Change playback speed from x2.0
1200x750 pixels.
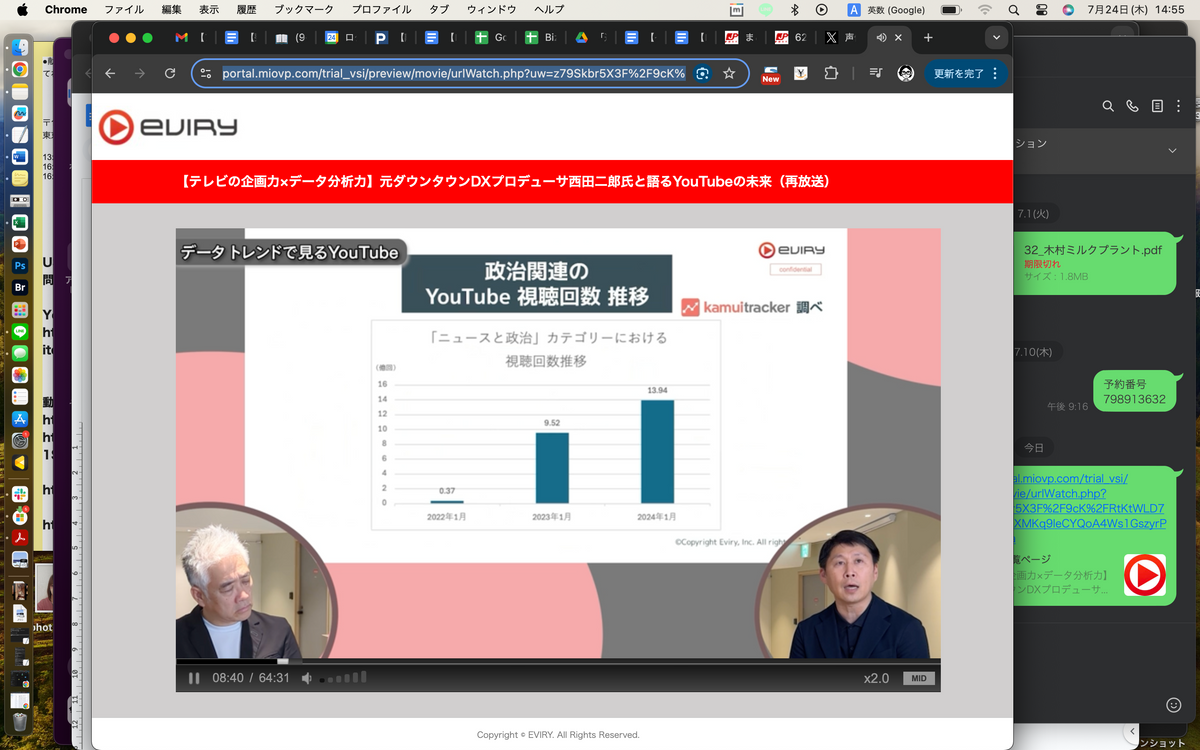coord(876,678)
